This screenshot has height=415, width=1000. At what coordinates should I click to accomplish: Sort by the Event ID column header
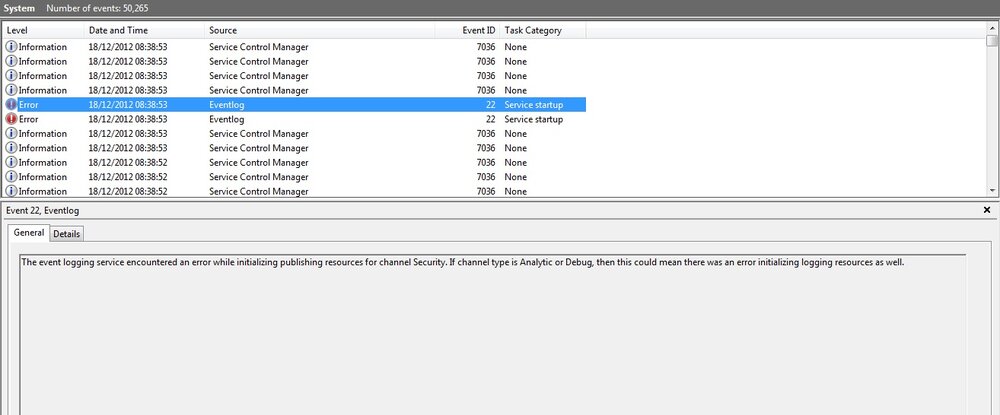467,31
